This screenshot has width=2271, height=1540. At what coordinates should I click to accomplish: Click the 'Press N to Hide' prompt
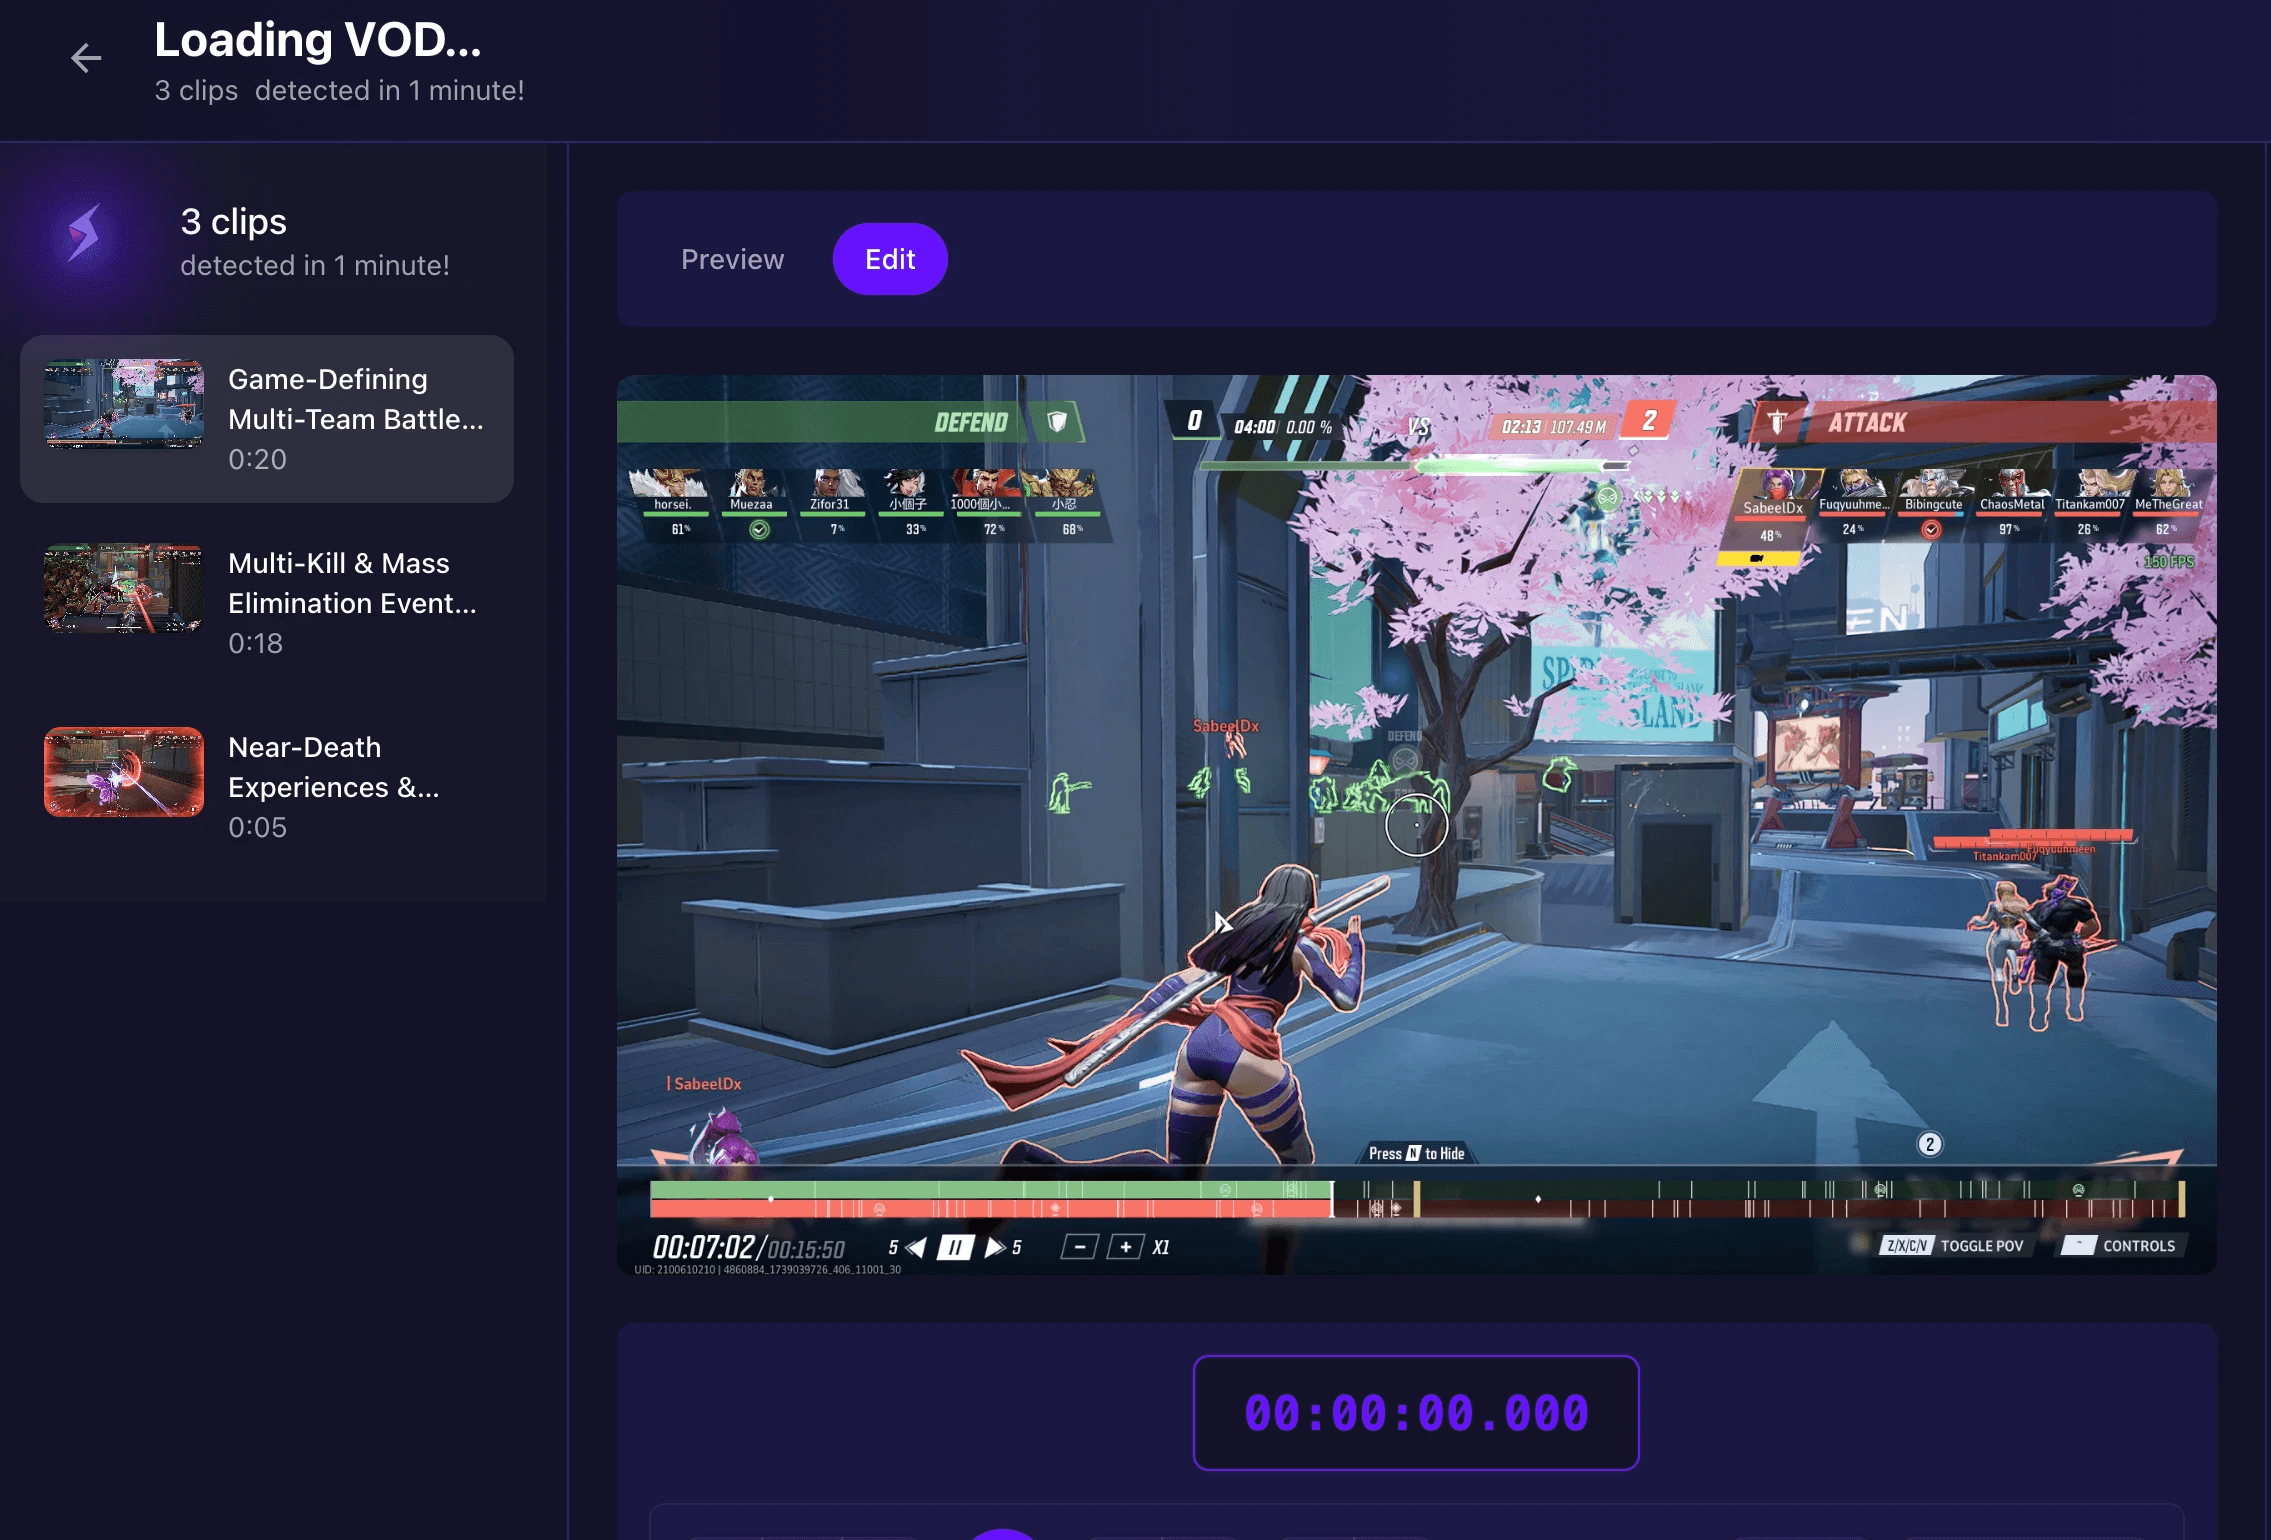pyautogui.click(x=1417, y=1153)
